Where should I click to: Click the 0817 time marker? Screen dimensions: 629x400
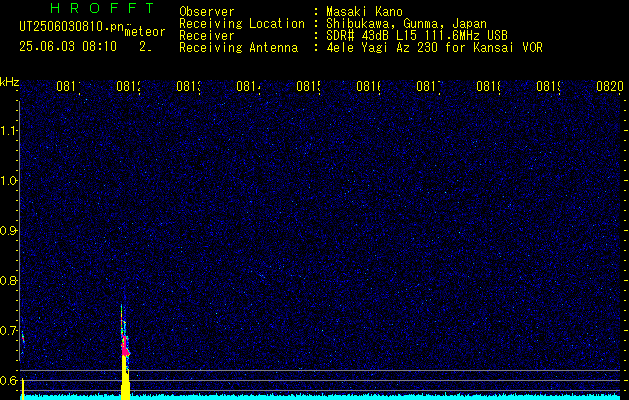[428, 86]
